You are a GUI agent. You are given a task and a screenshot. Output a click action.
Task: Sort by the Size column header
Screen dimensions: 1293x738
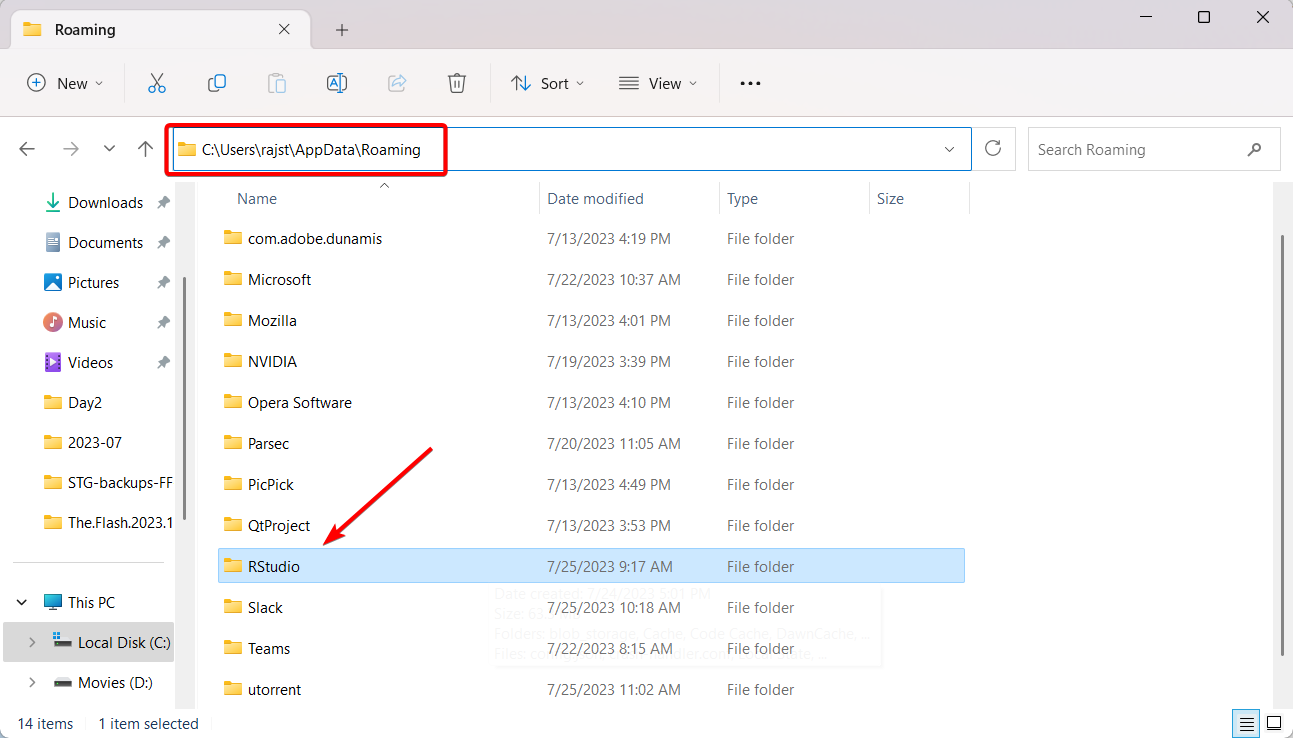pos(890,199)
